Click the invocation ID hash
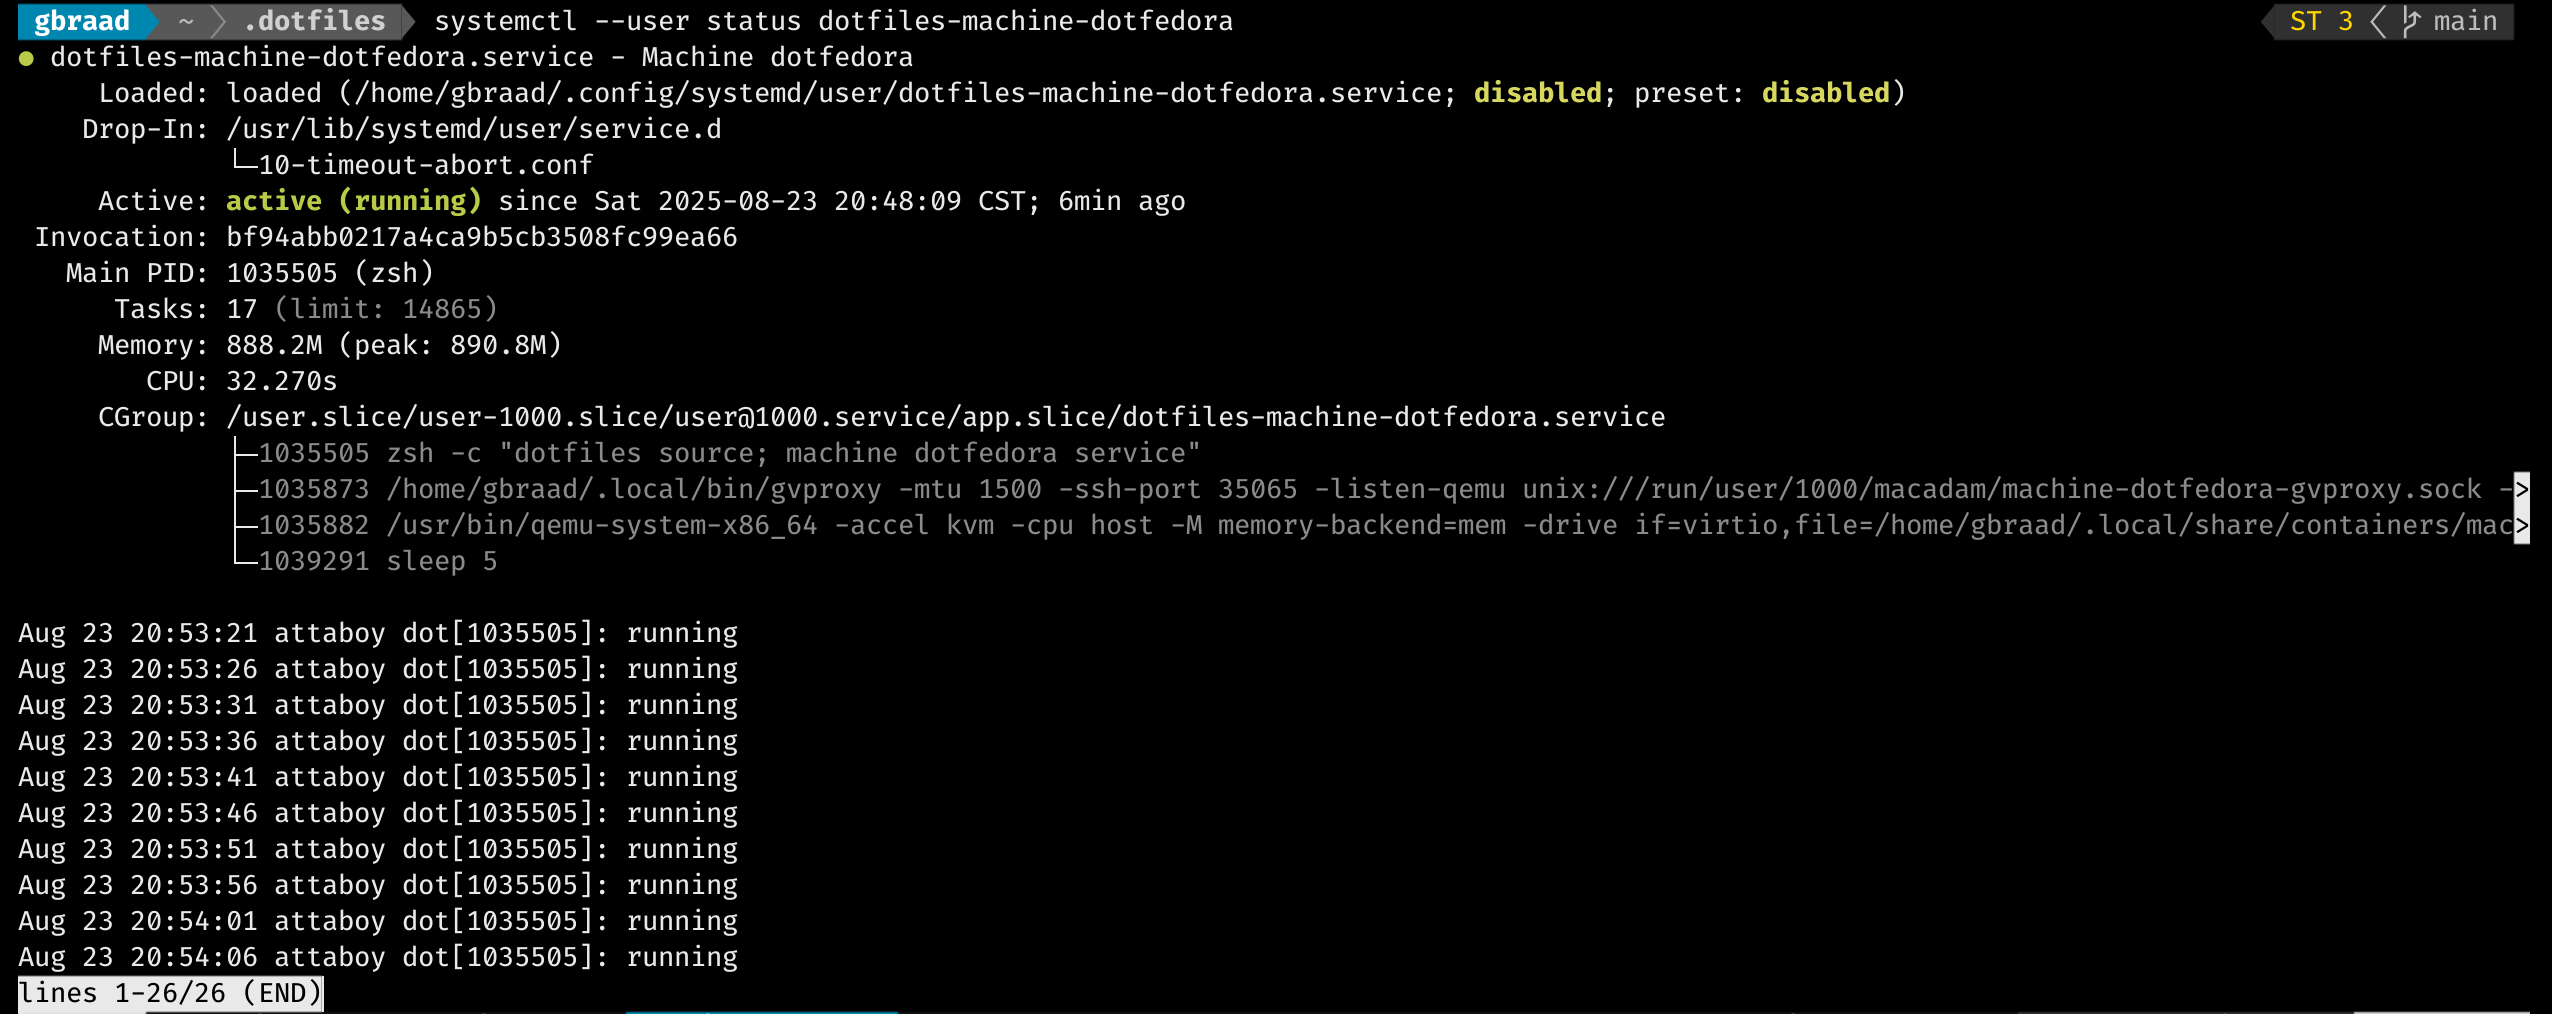The width and height of the screenshot is (2552, 1014). (x=482, y=237)
